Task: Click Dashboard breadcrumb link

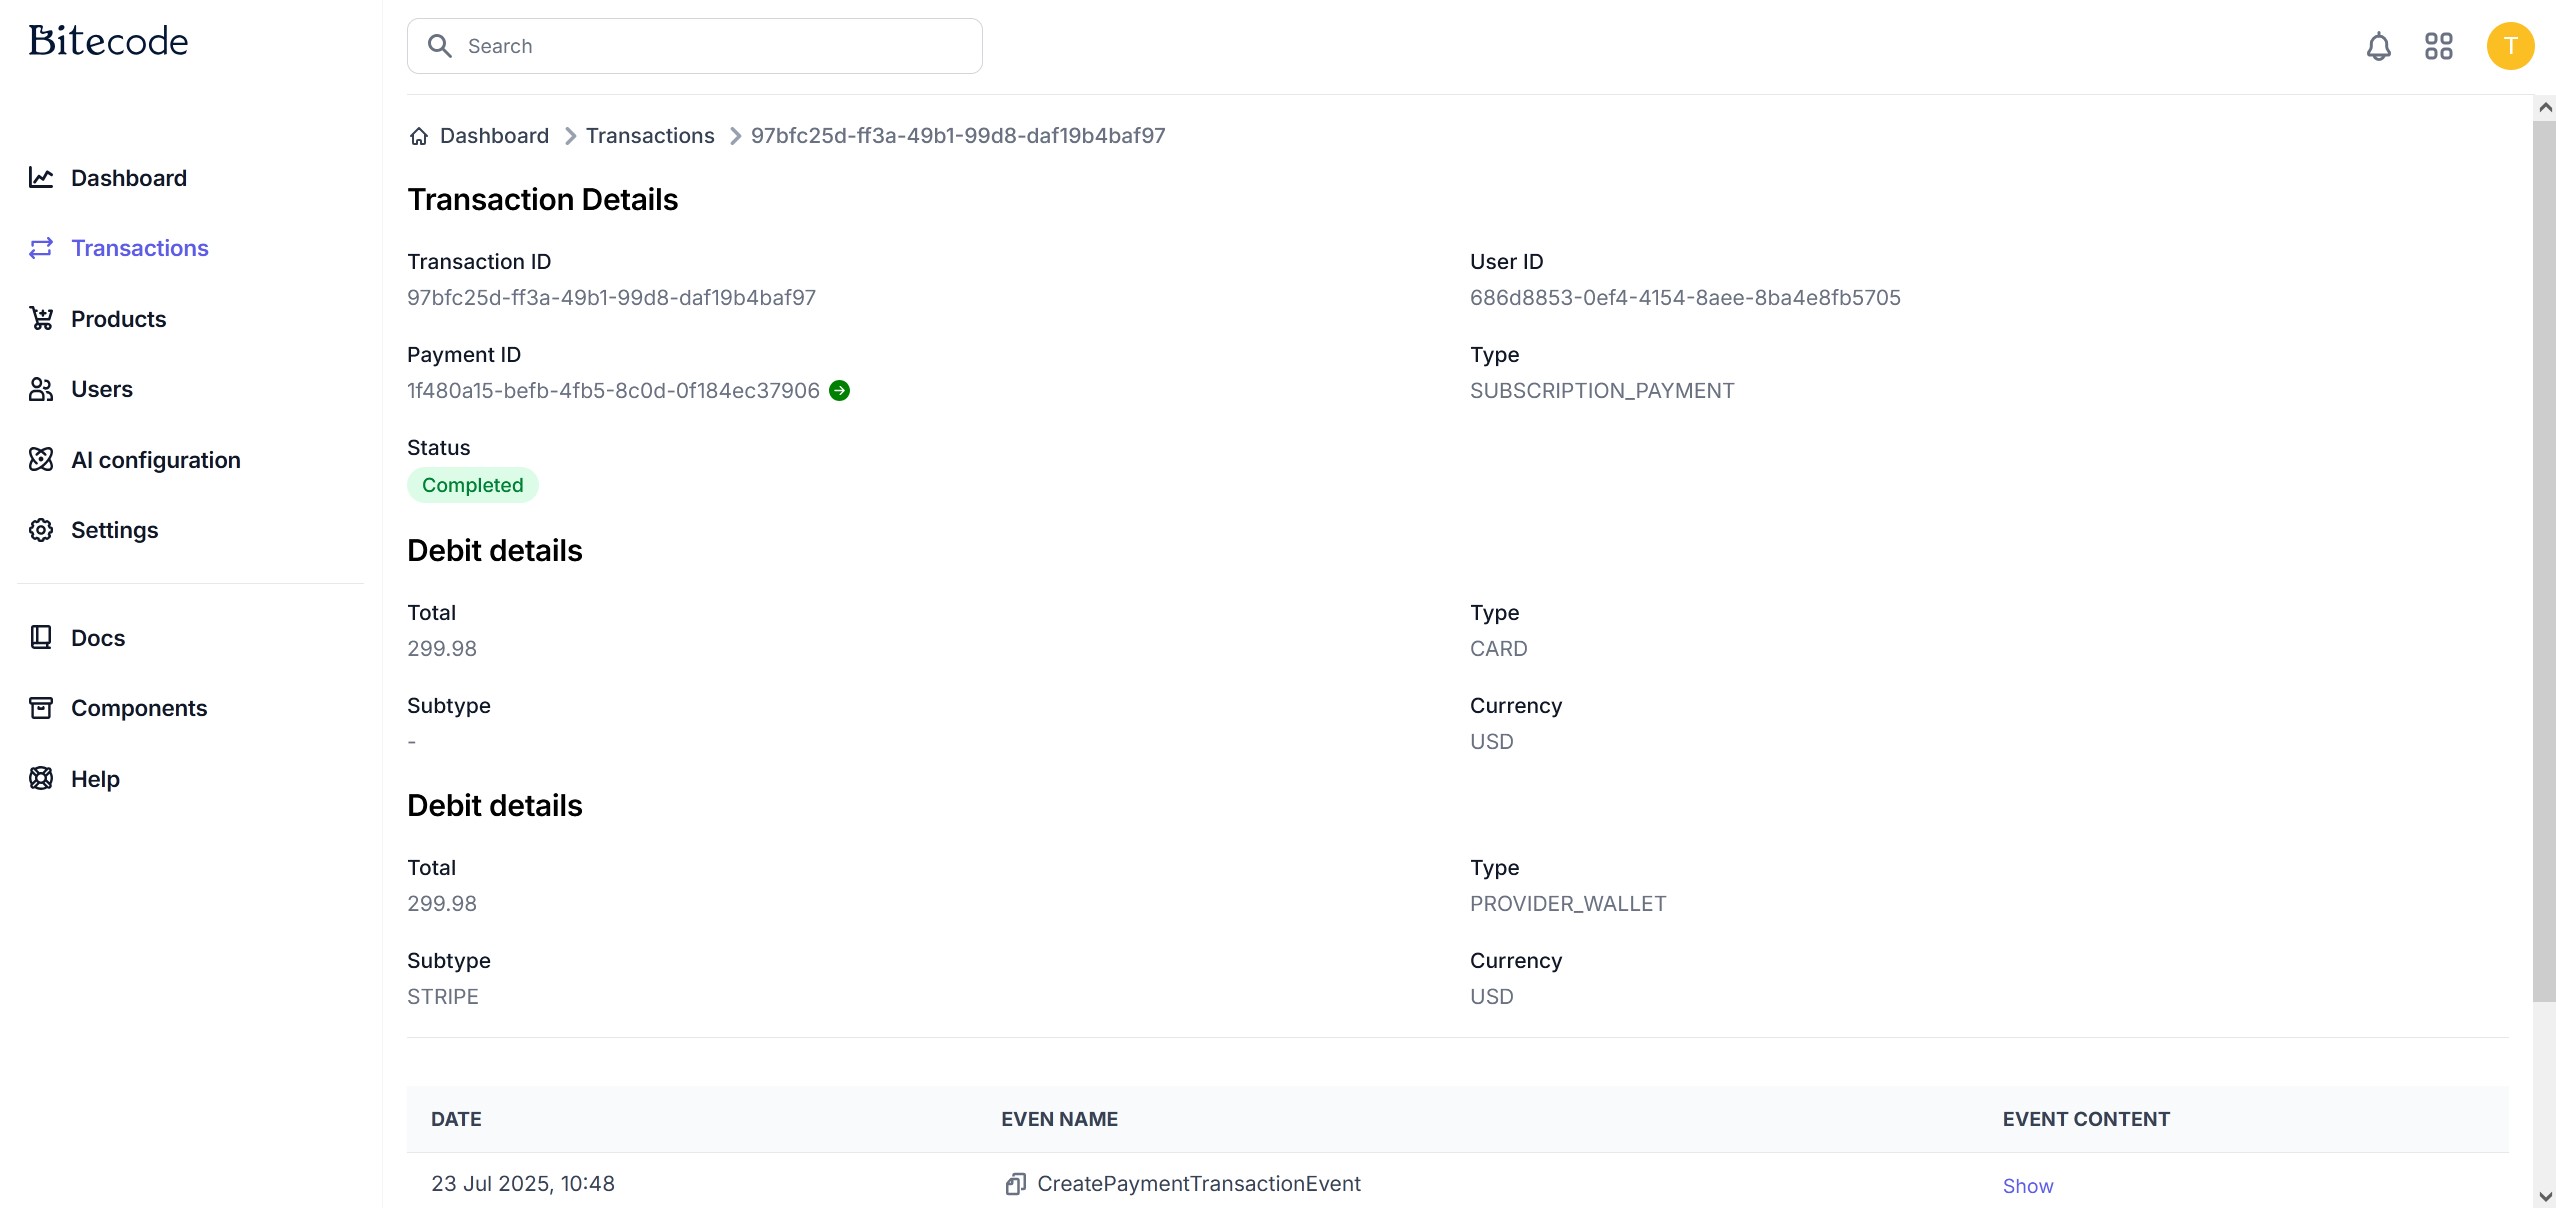Action: tap(494, 136)
